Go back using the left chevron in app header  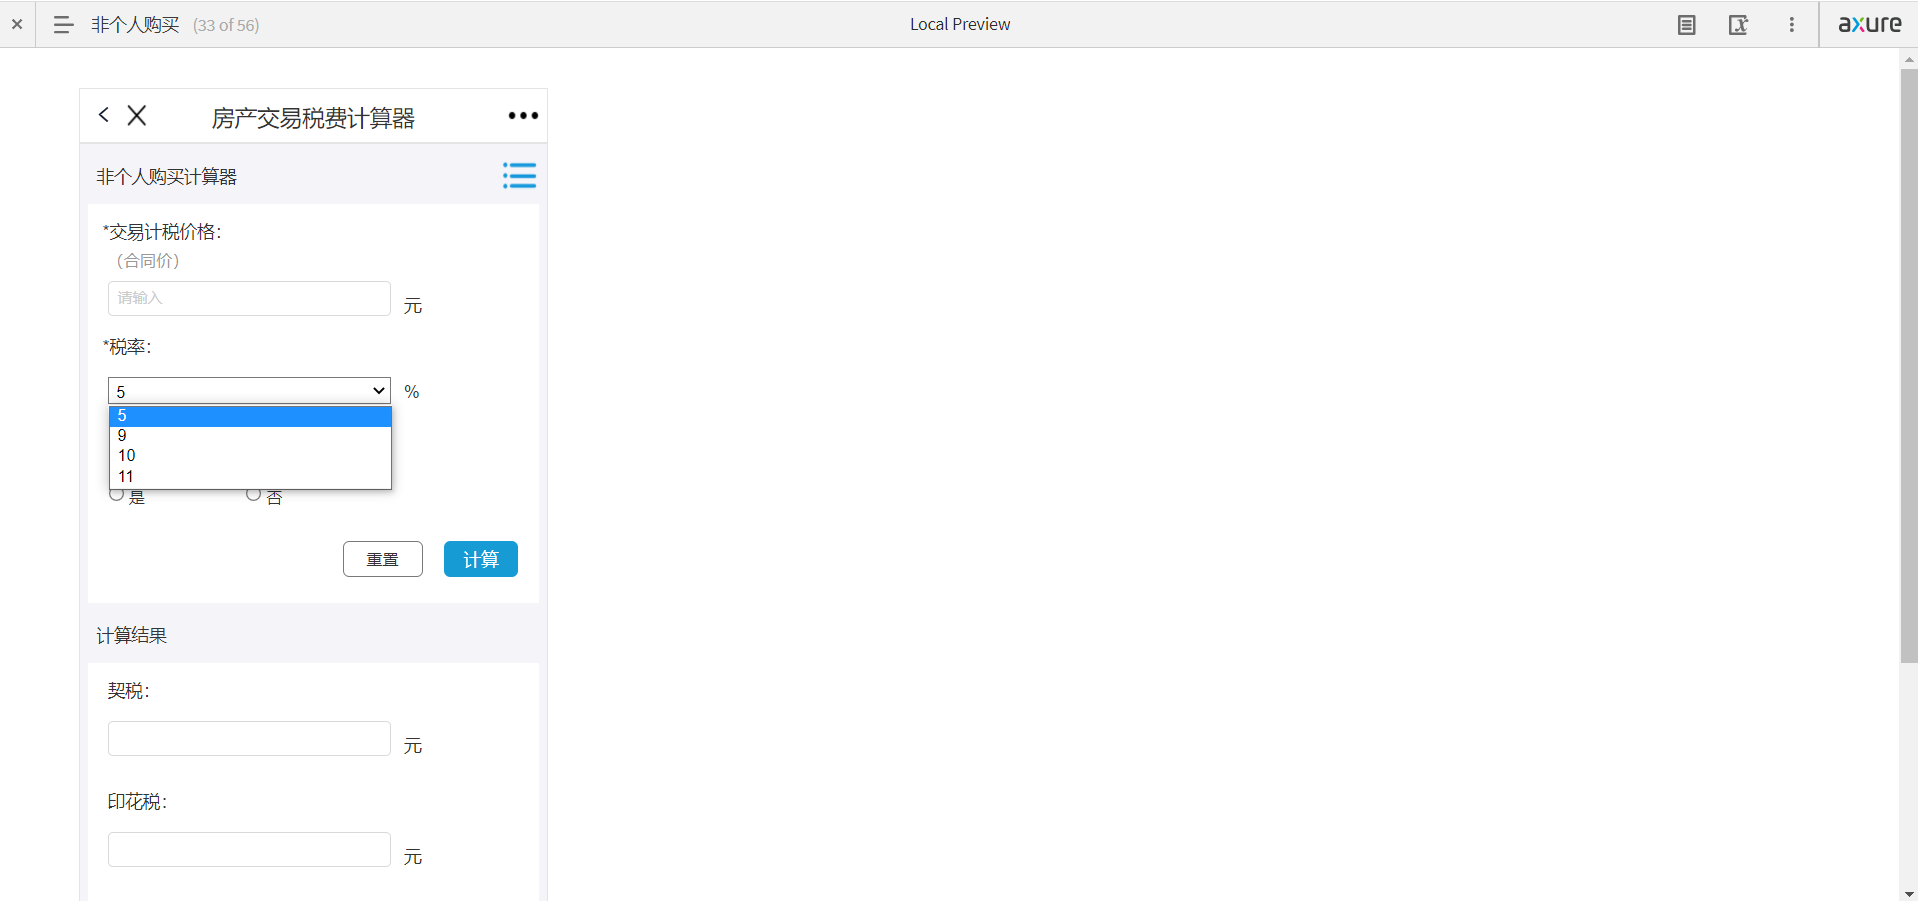[104, 115]
